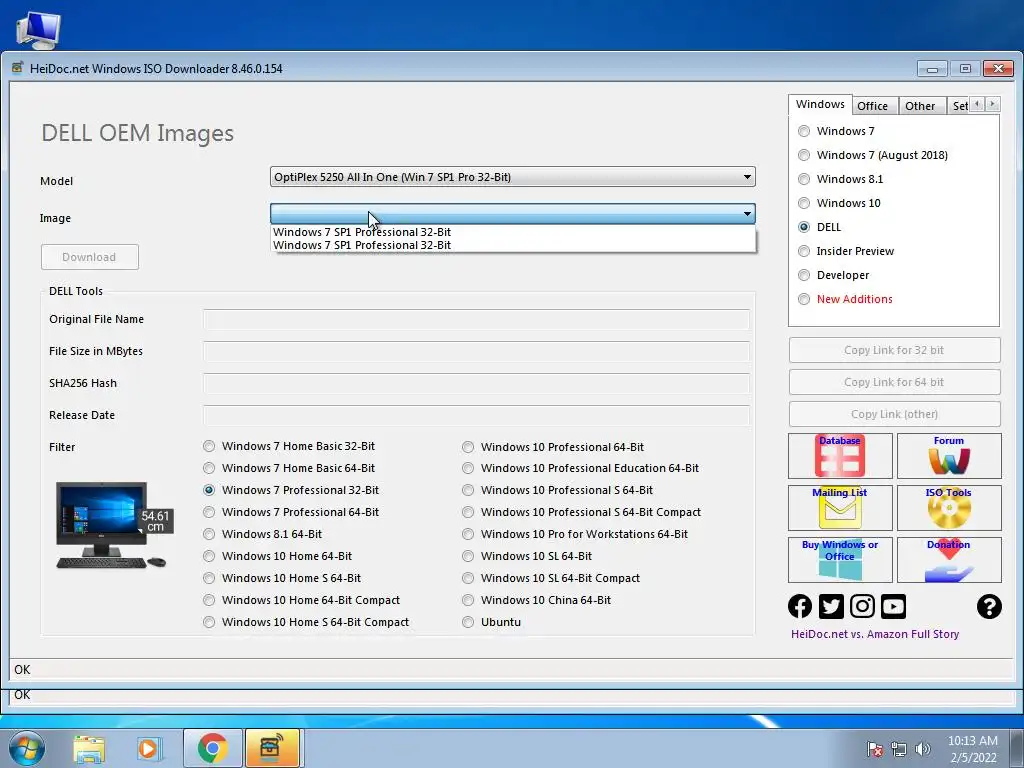Click the SHA256 Hash field
Viewport: 1024px width, 768px height.
point(476,383)
